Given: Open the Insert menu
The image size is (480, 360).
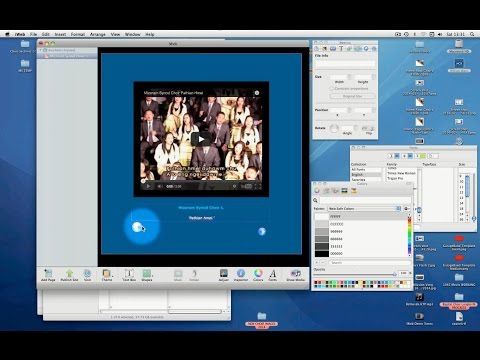Looking at the screenshot, I should point(60,34).
